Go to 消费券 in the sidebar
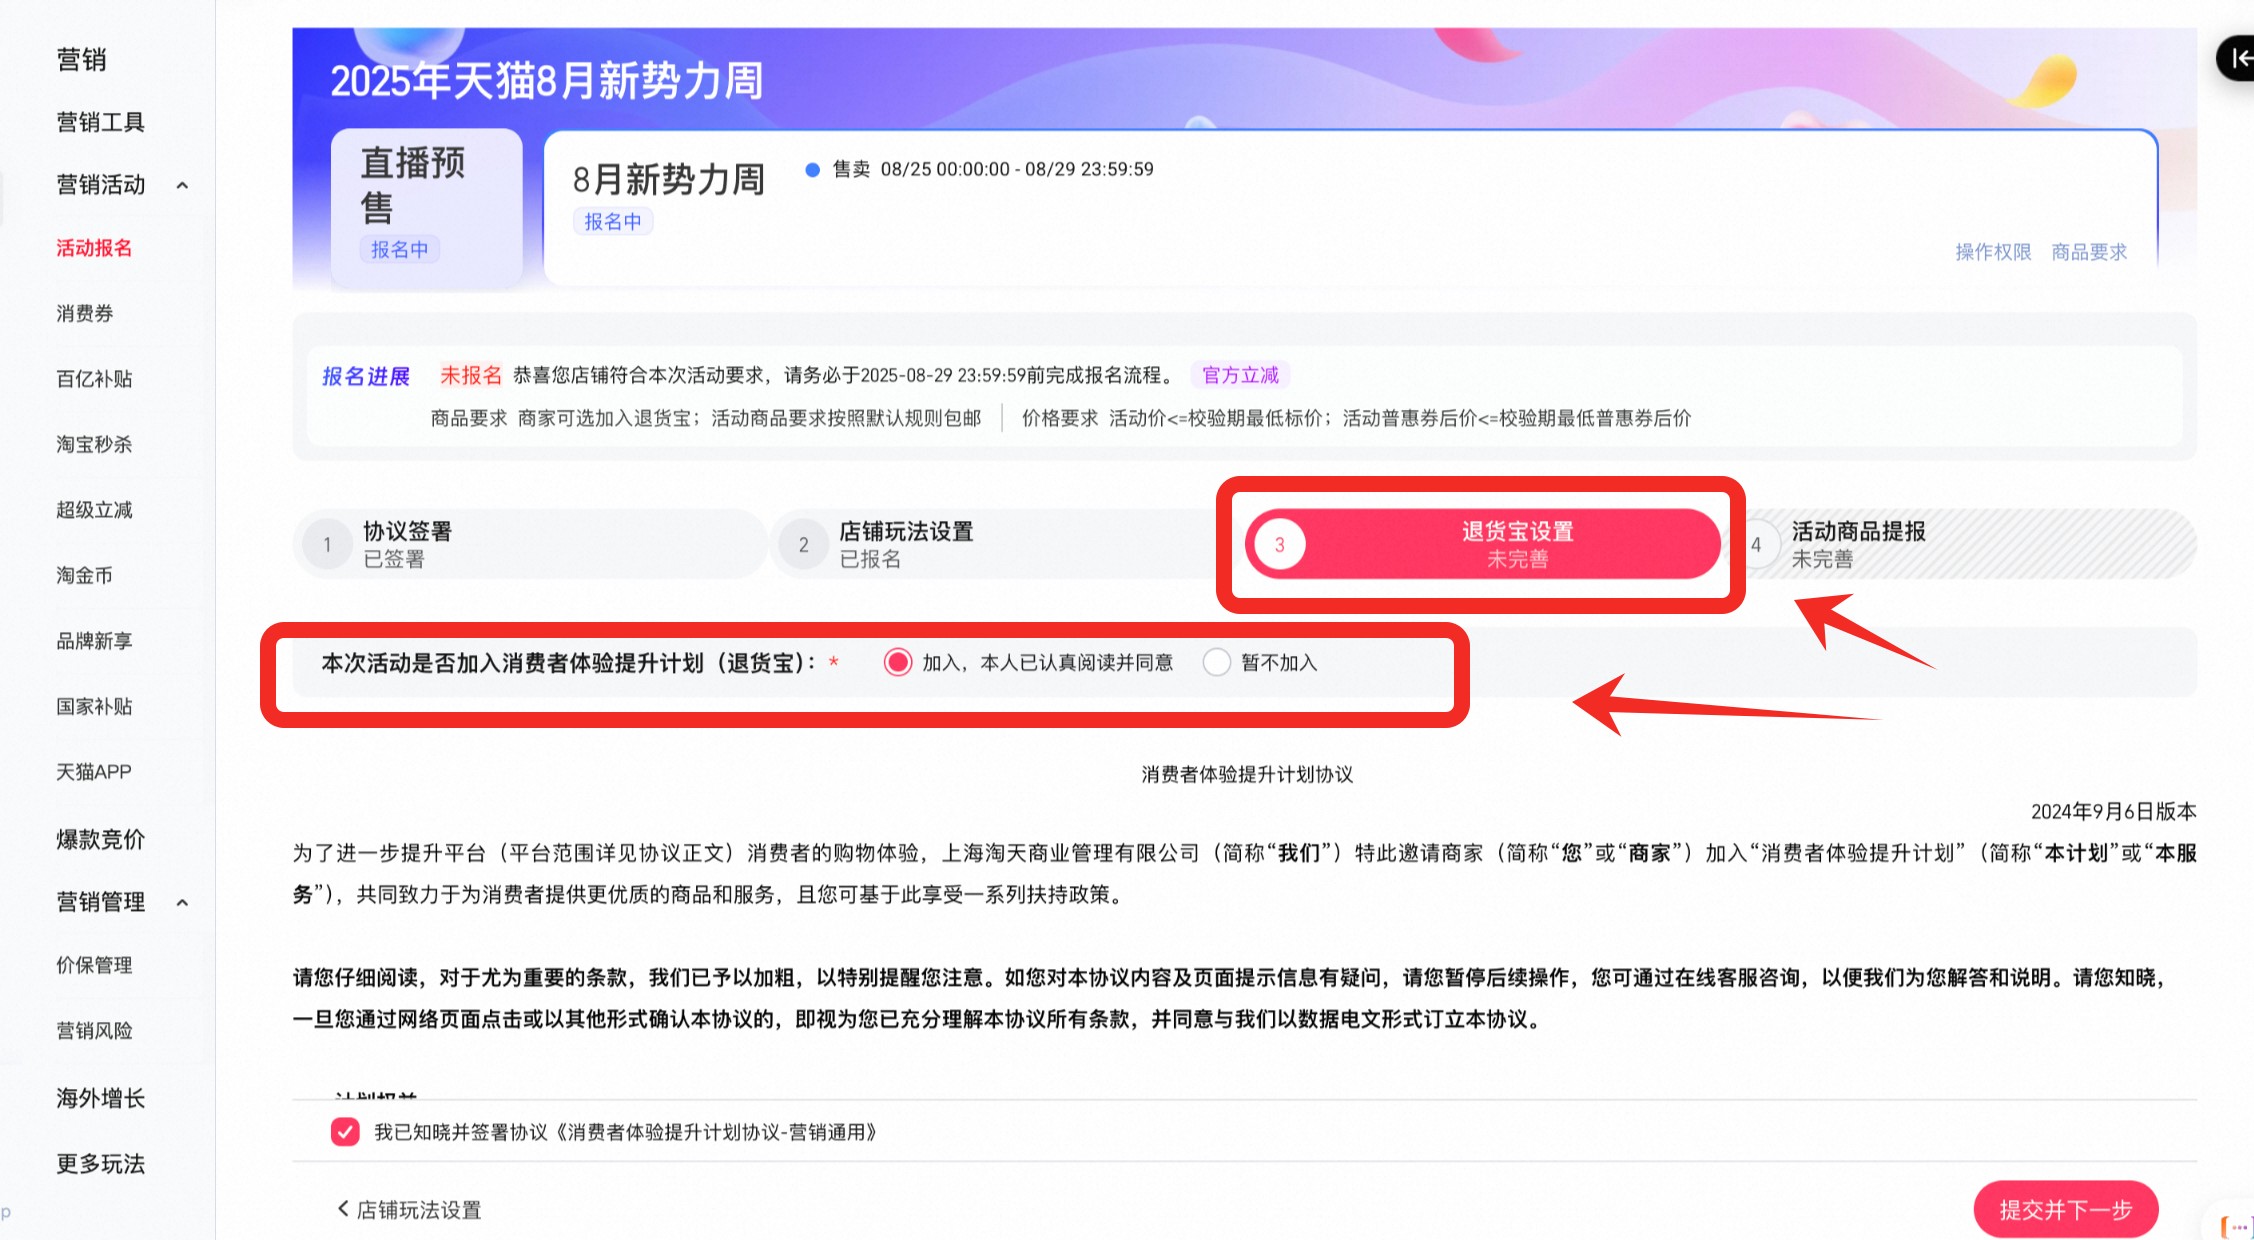Viewport: 2254px width, 1240px height. click(85, 314)
